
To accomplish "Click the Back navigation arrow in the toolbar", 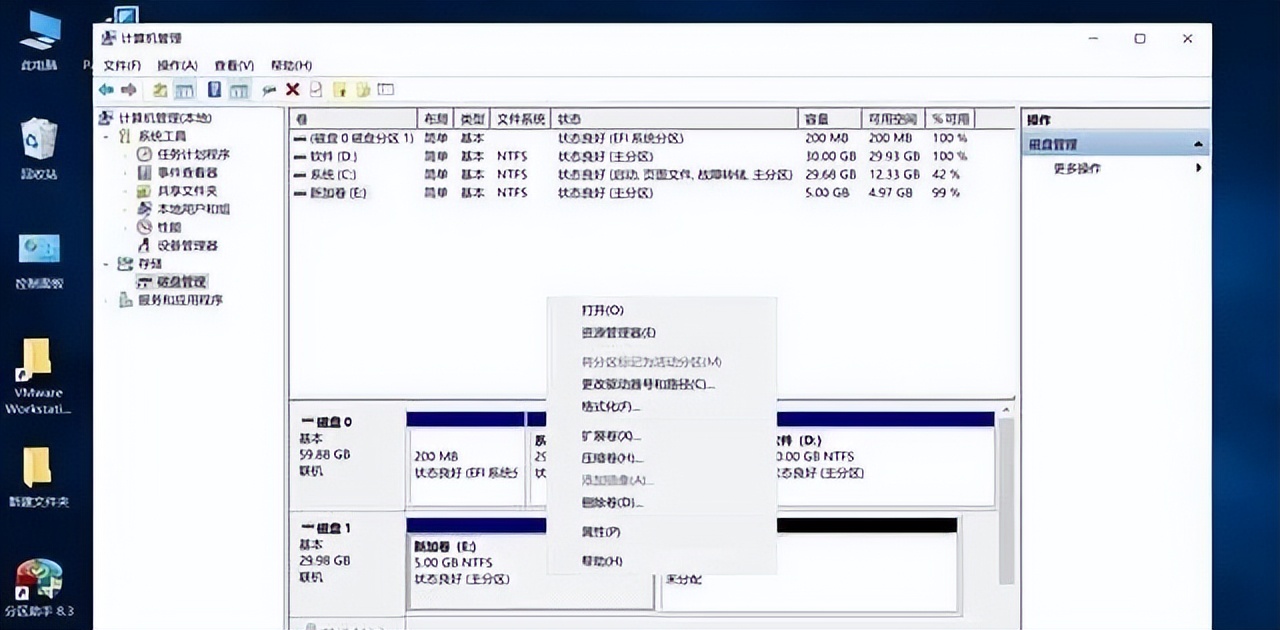I will coord(107,89).
